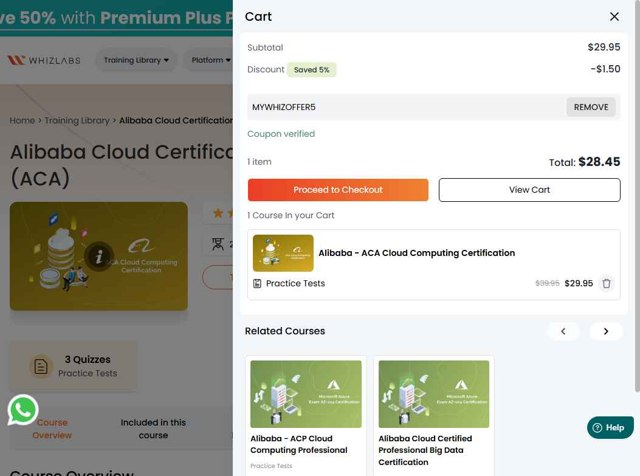Switch to Course Overview tab
This screenshot has width=640, height=476.
(x=52, y=429)
